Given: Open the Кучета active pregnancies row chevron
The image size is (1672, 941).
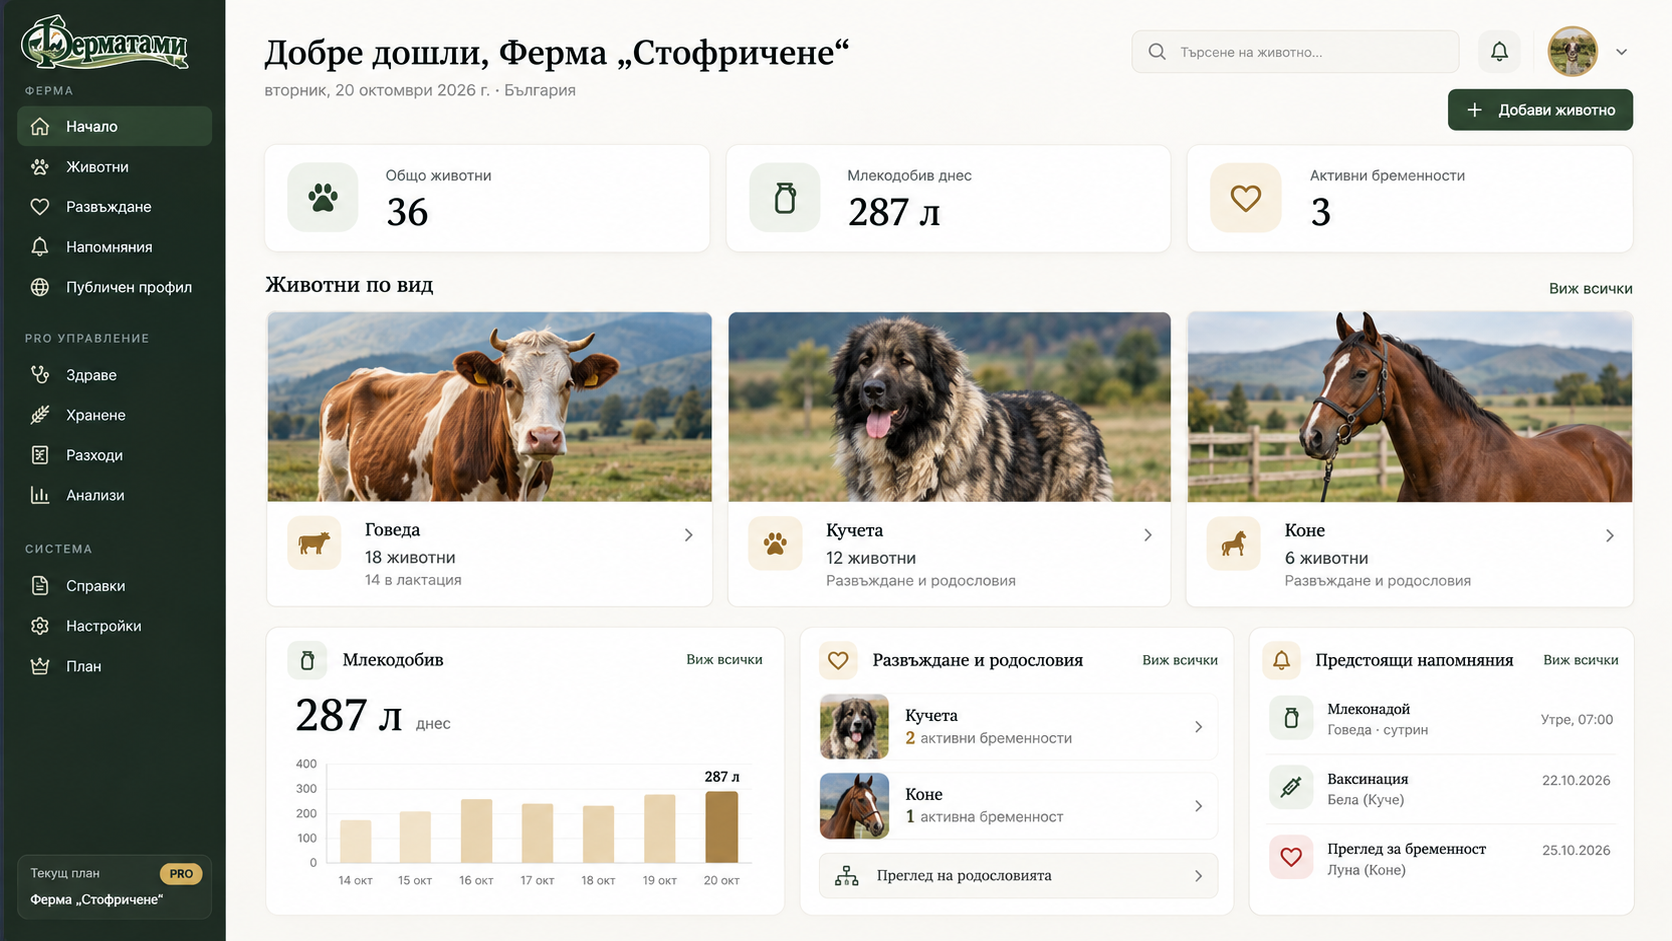Looking at the screenshot, I should pyautogui.click(x=1198, y=727).
